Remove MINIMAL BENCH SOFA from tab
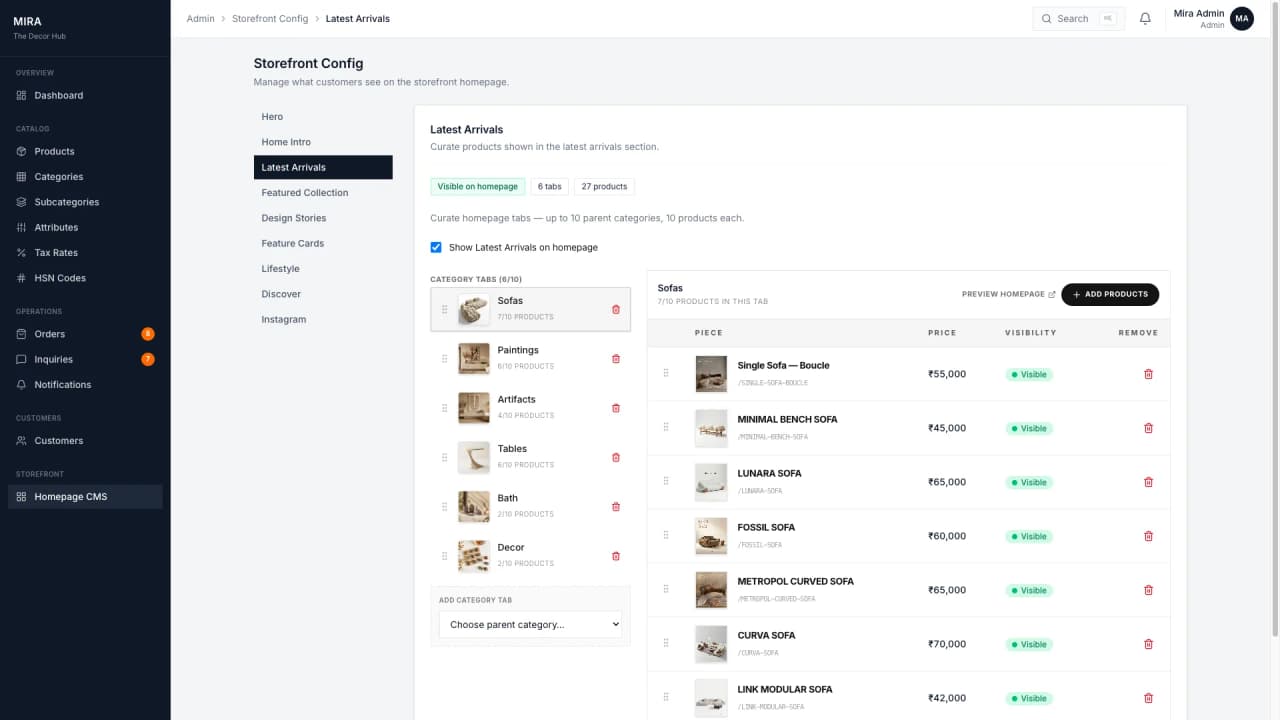Viewport: 1280px width, 720px height. tap(1148, 428)
